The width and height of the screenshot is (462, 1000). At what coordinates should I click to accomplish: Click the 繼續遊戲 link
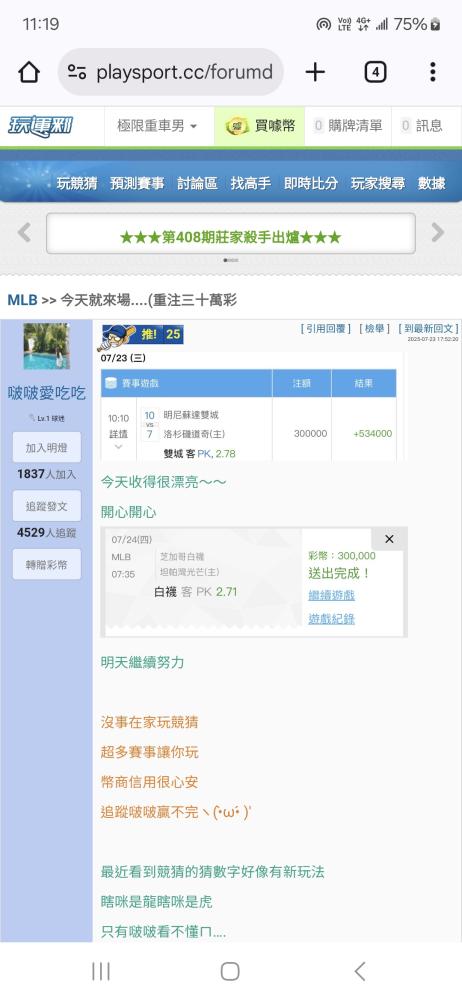click(x=331, y=595)
